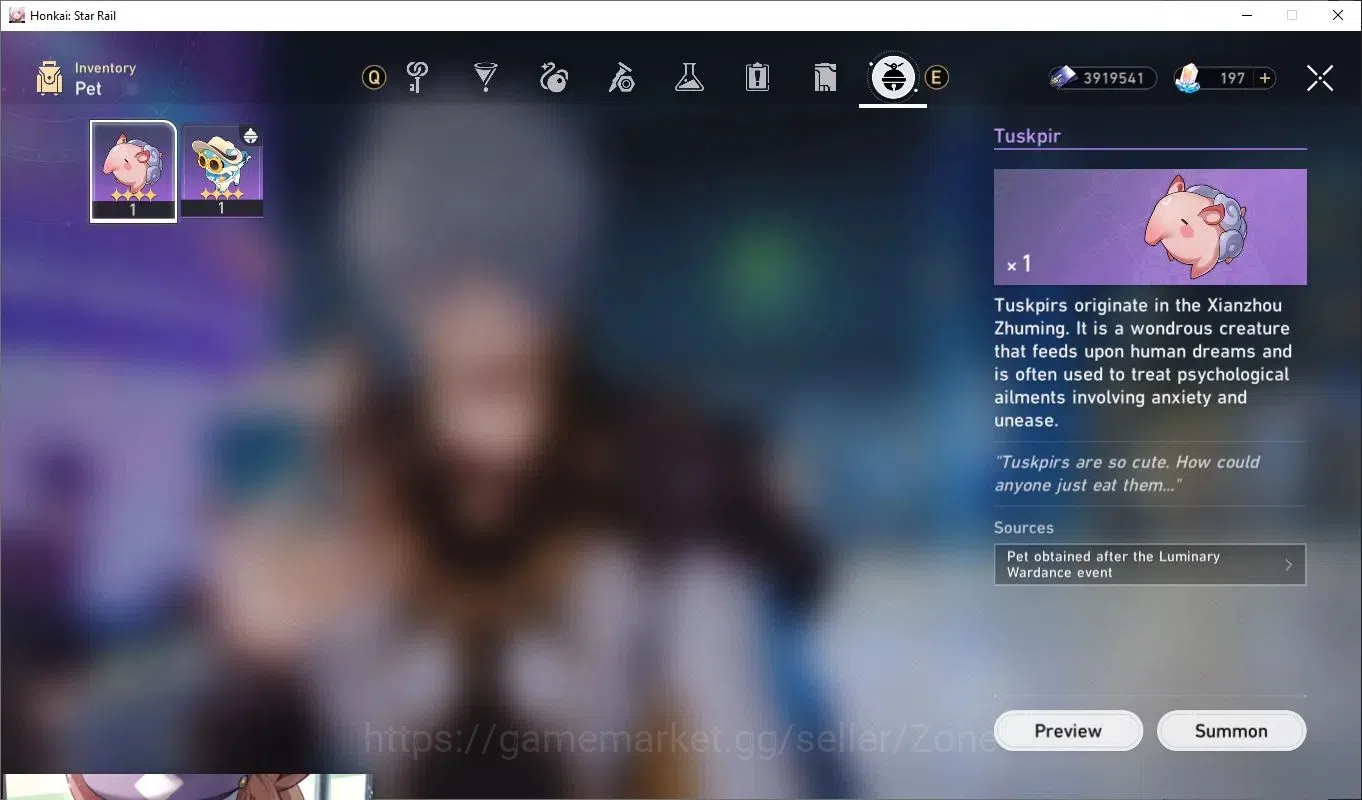Expand the Luminary Wardance event source
The height and width of the screenshot is (800, 1362).
coord(1150,564)
